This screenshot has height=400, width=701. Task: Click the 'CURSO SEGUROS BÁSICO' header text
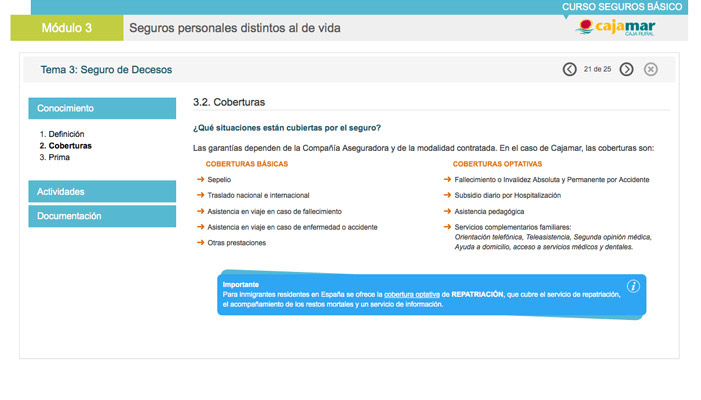622,7
